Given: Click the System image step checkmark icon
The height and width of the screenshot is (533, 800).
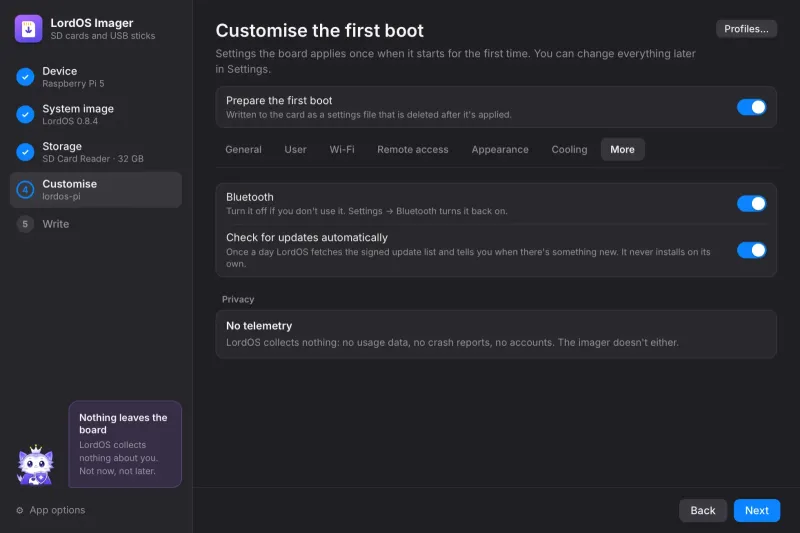Looking at the screenshot, I should point(25,114).
